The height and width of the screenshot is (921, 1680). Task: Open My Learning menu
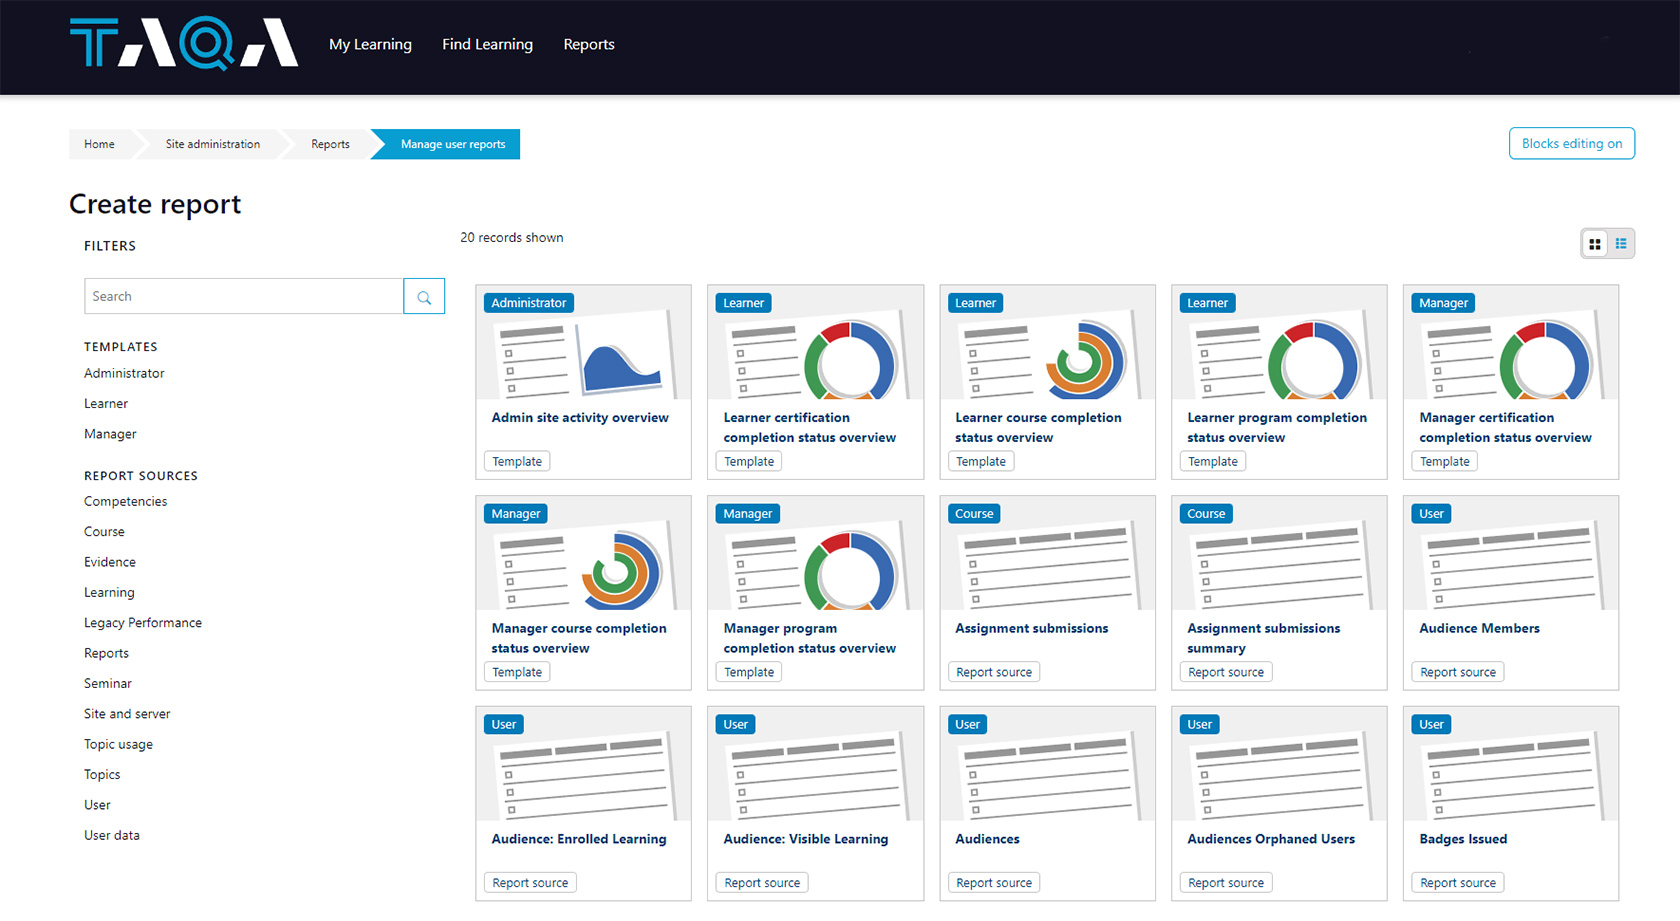point(370,45)
